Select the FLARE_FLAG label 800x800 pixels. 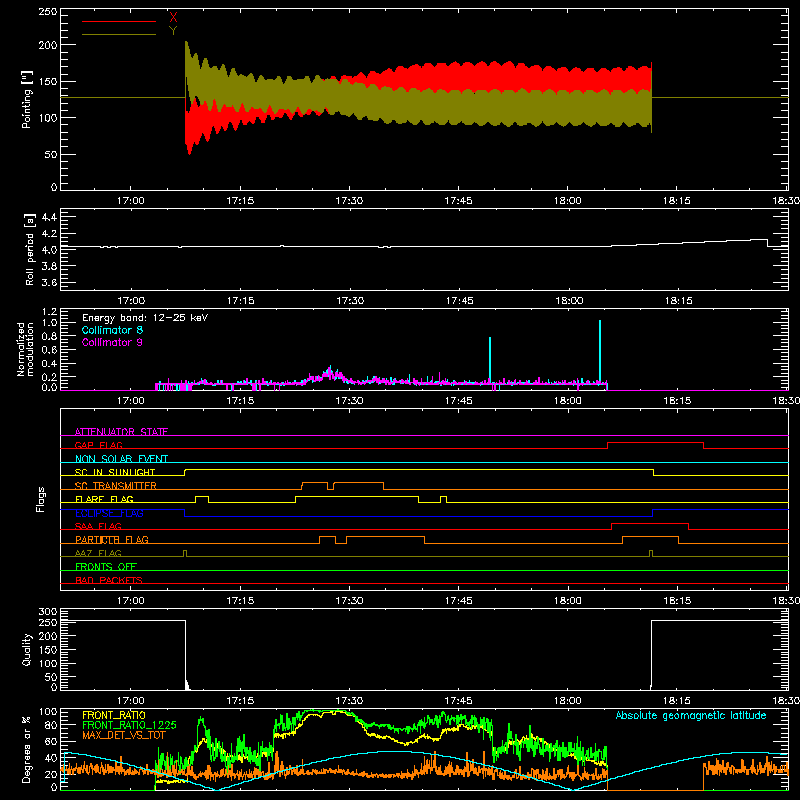pyautogui.click(x=104, y=499)
